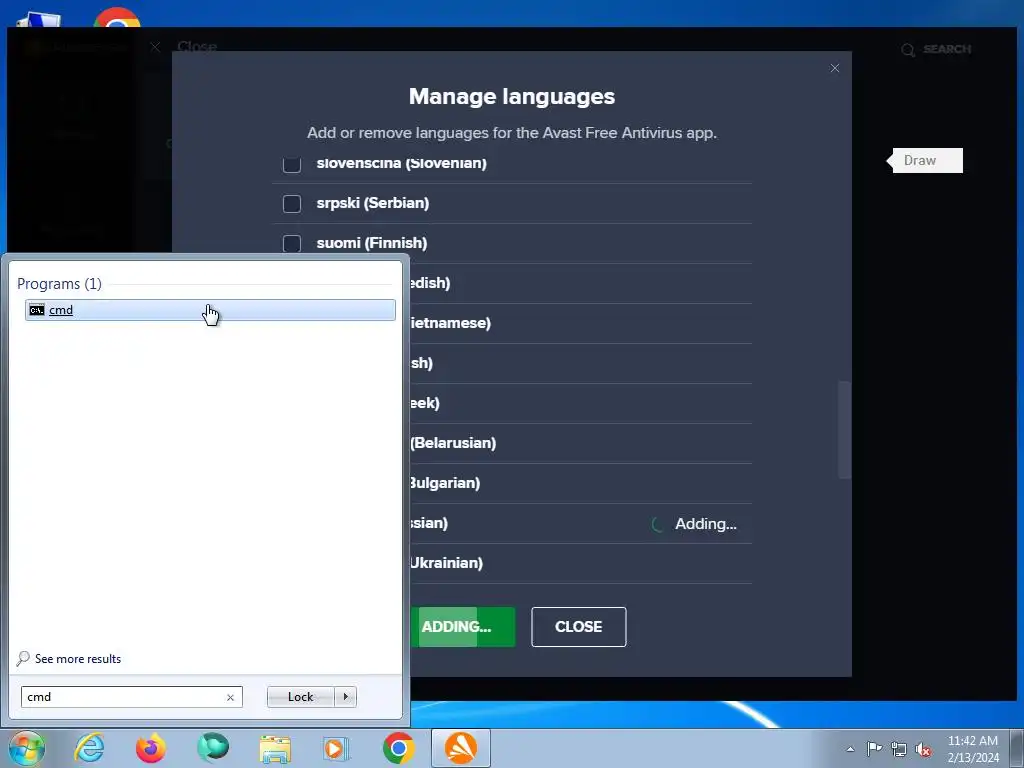
Task: Click the CLOSE button in Manage languages
Action: point(579,627)
